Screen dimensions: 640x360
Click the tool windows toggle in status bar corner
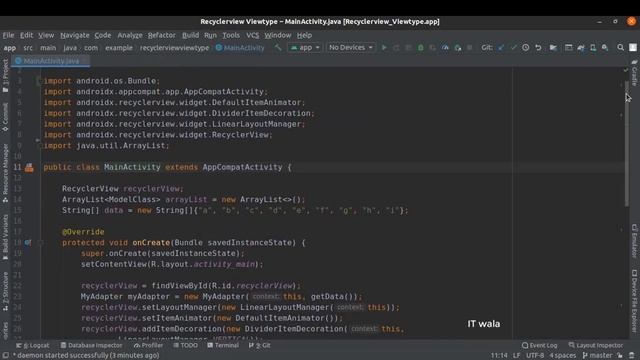click(6, 356)
